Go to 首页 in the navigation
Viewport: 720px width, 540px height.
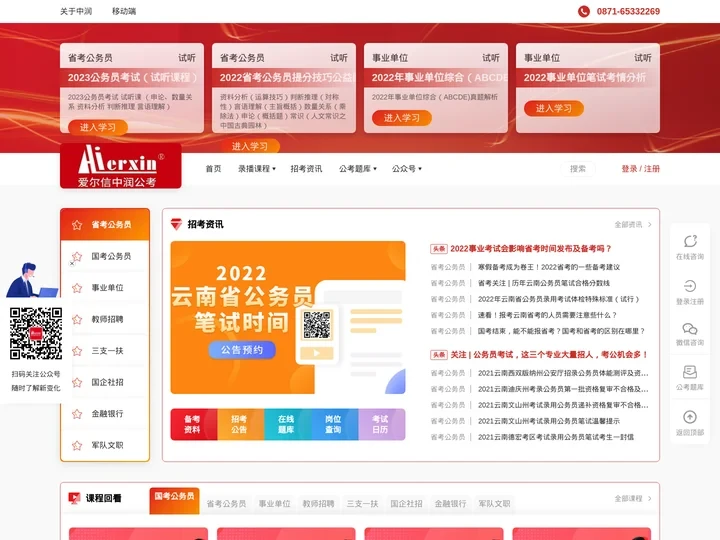[x=213, y=169]
